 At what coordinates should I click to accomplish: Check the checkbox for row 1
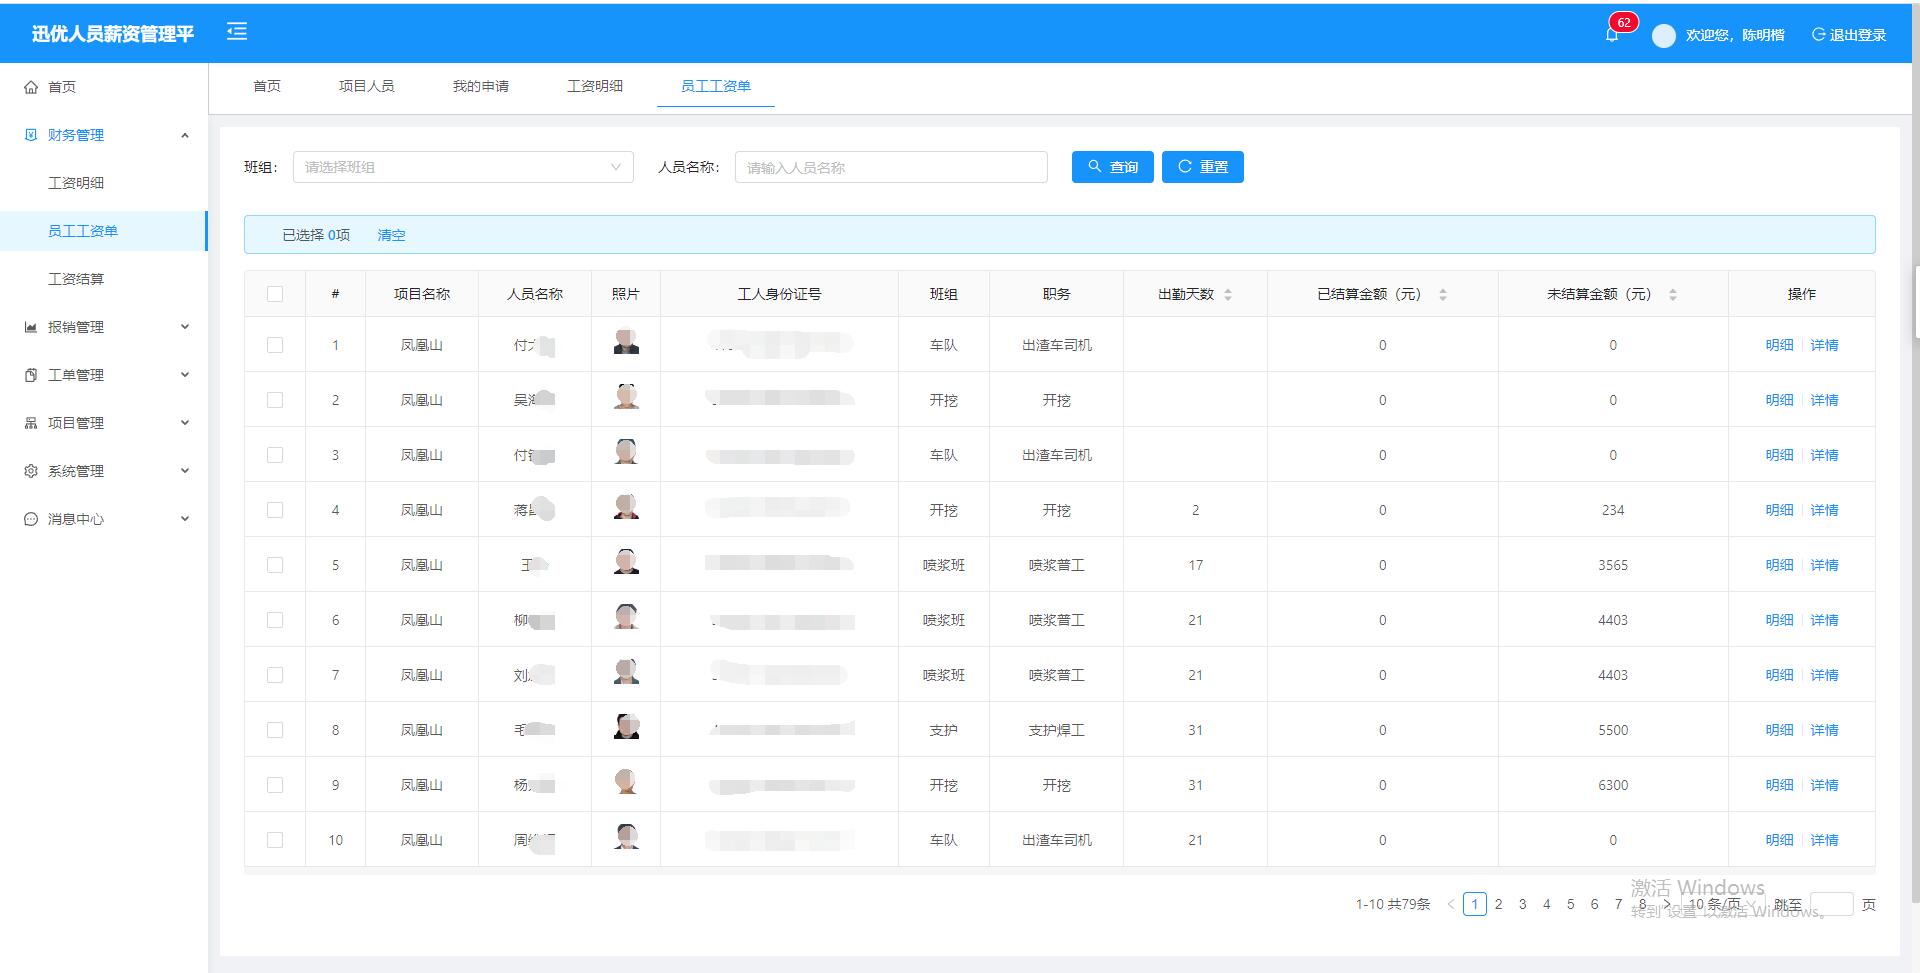point(275,344)
